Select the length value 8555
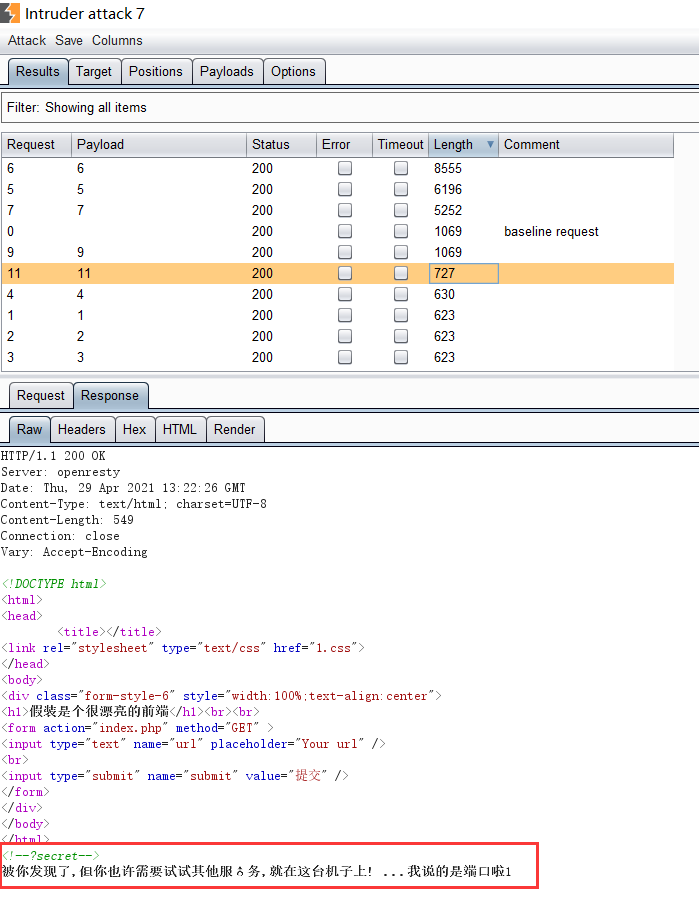Viewport: 699px width, 906px height. [448, 168]
